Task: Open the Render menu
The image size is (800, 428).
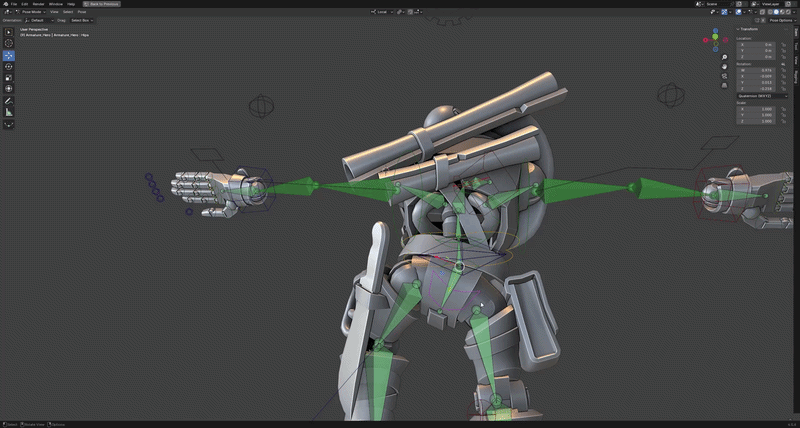Action: tap(38, 4)
